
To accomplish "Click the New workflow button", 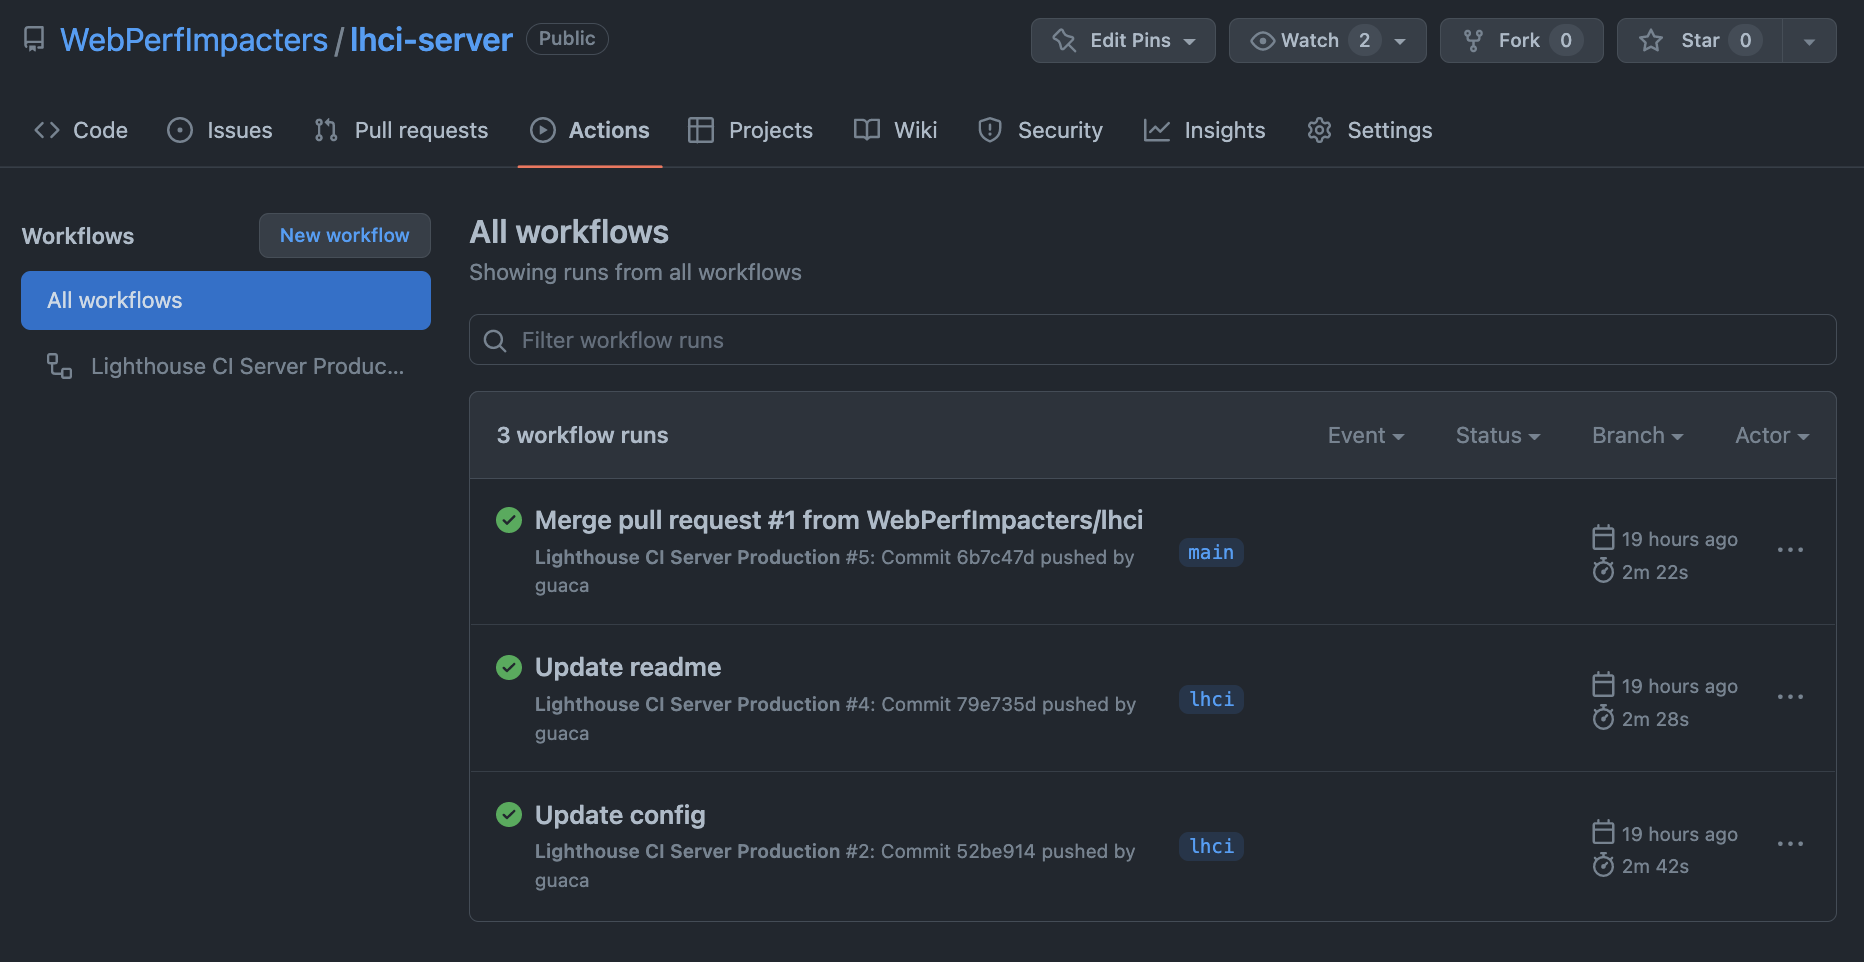I will click(345, 235).
